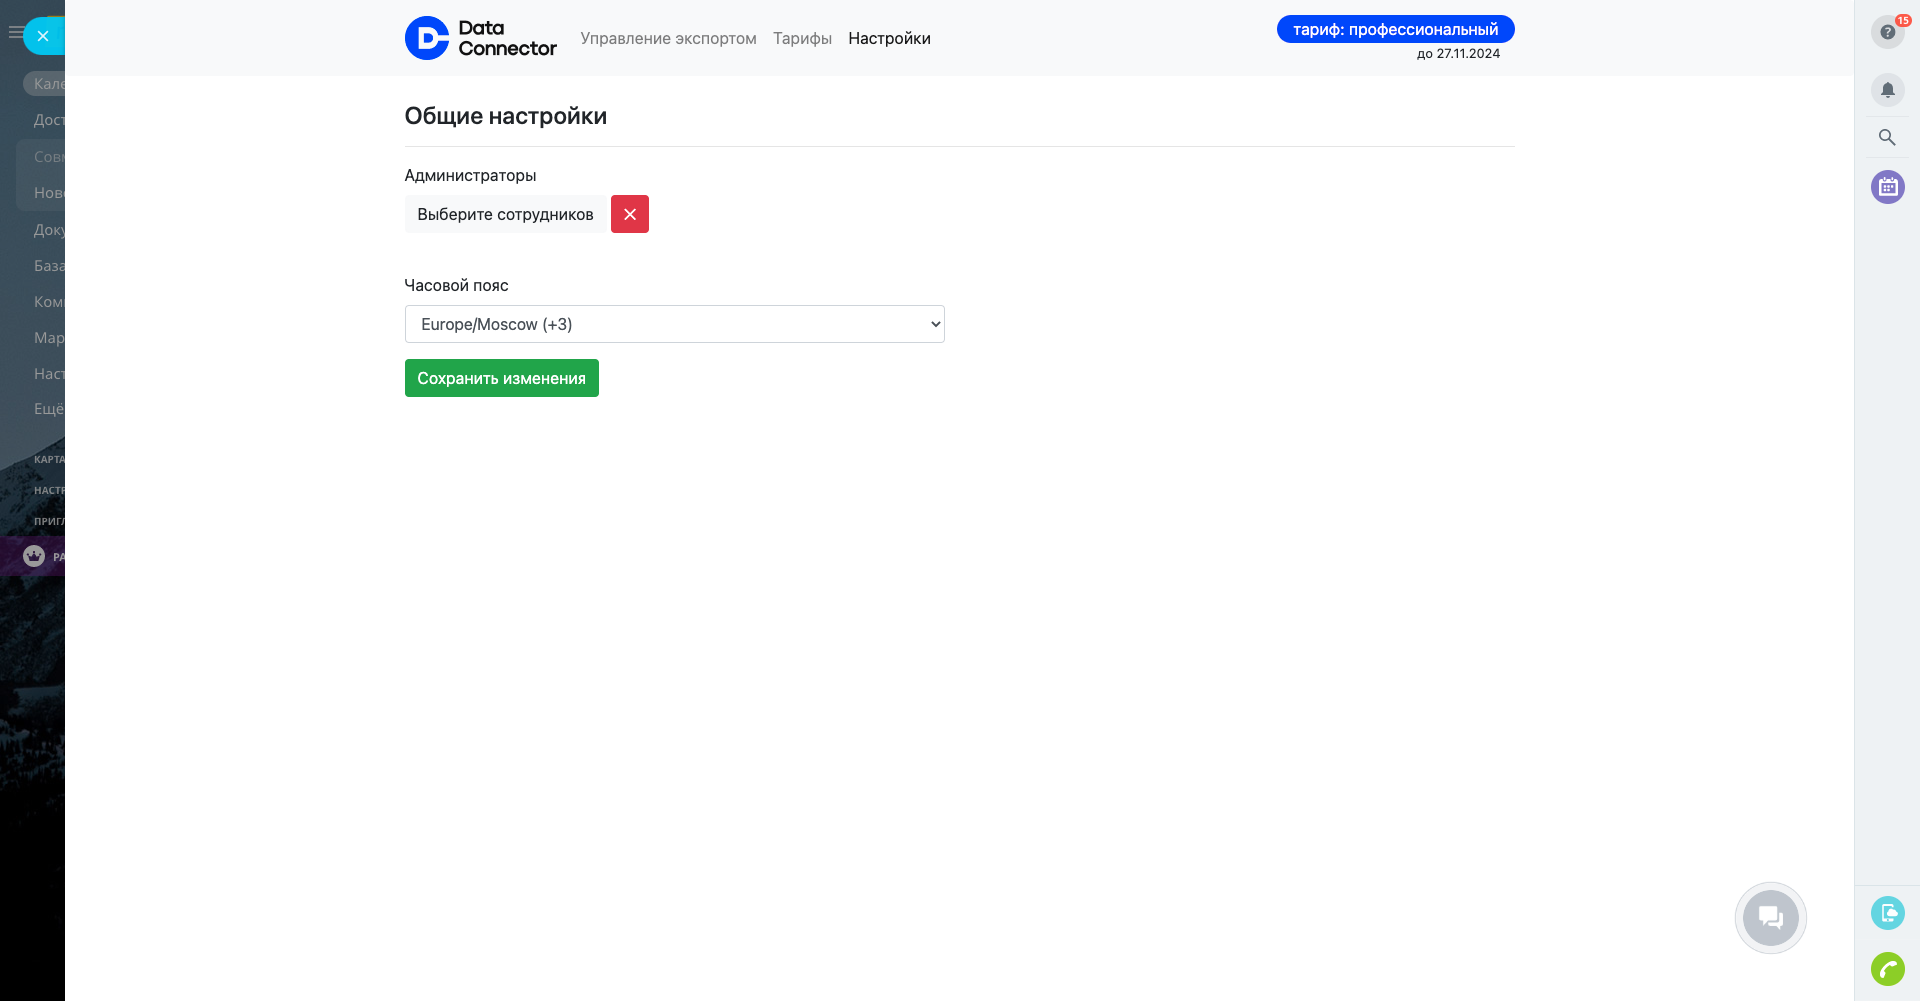Screen dimensions: 1920x1001
Task: Click the тариф: профессиональный badge
Action: [1395, 29]
